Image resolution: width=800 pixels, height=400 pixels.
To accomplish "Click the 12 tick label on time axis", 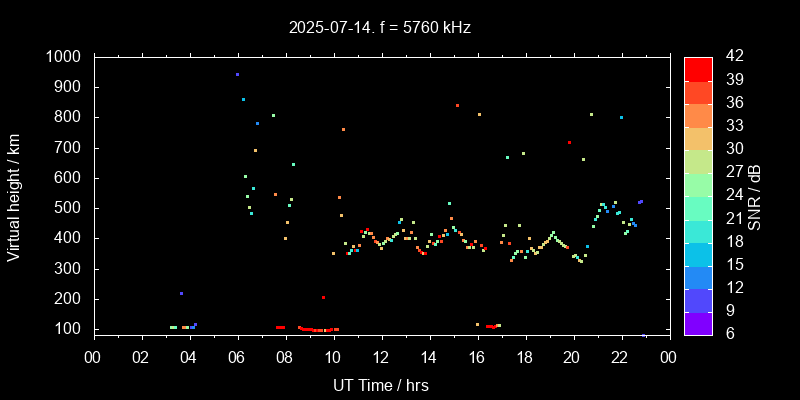I will tap(381, 357).
